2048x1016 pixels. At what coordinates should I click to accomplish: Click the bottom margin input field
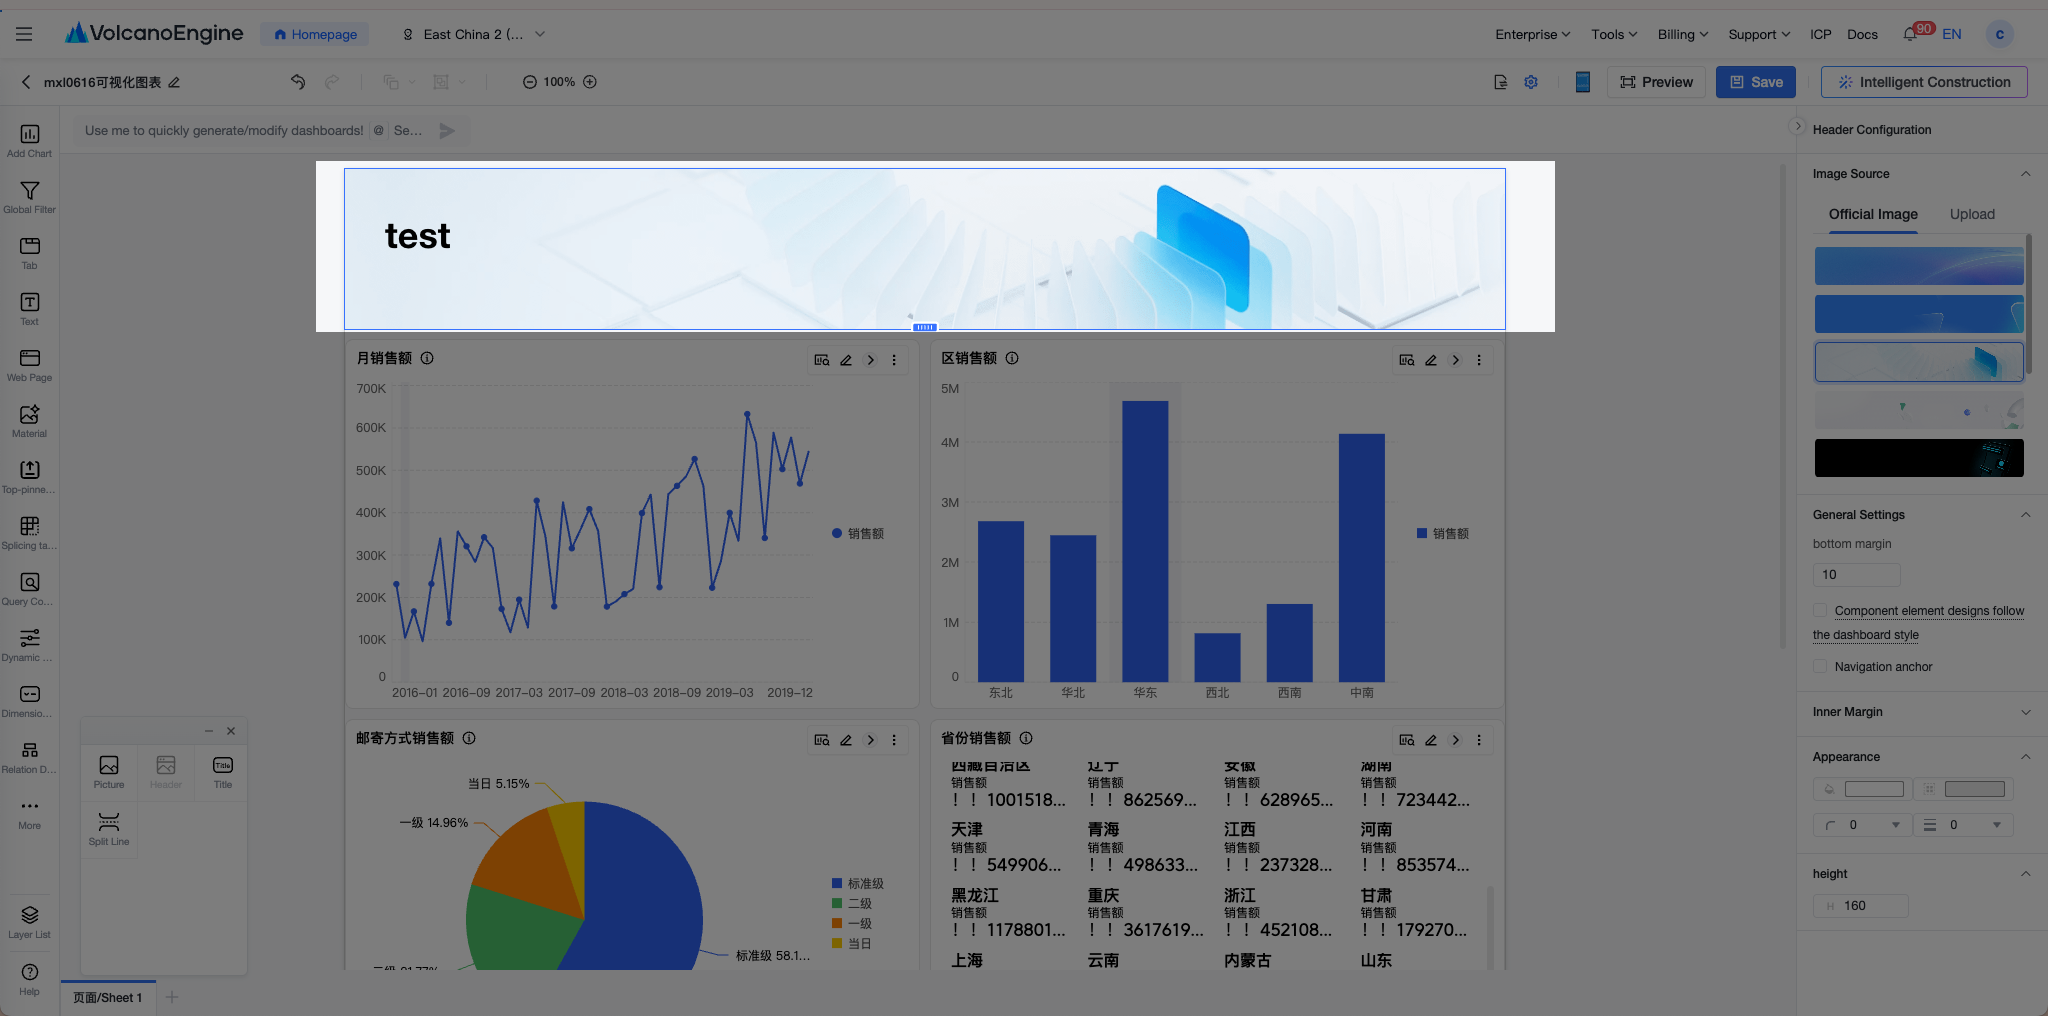point(1856,575)
